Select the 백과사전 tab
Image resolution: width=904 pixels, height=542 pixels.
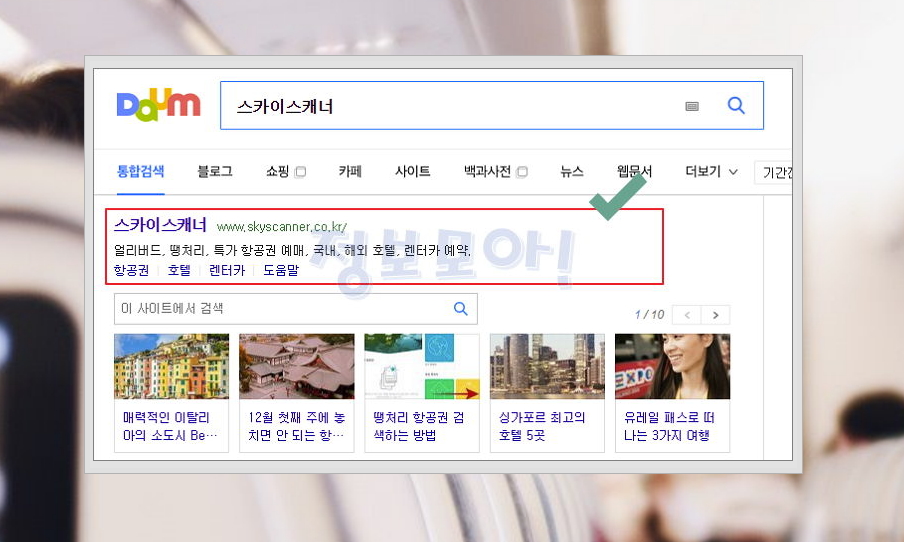tap(487, 171)
